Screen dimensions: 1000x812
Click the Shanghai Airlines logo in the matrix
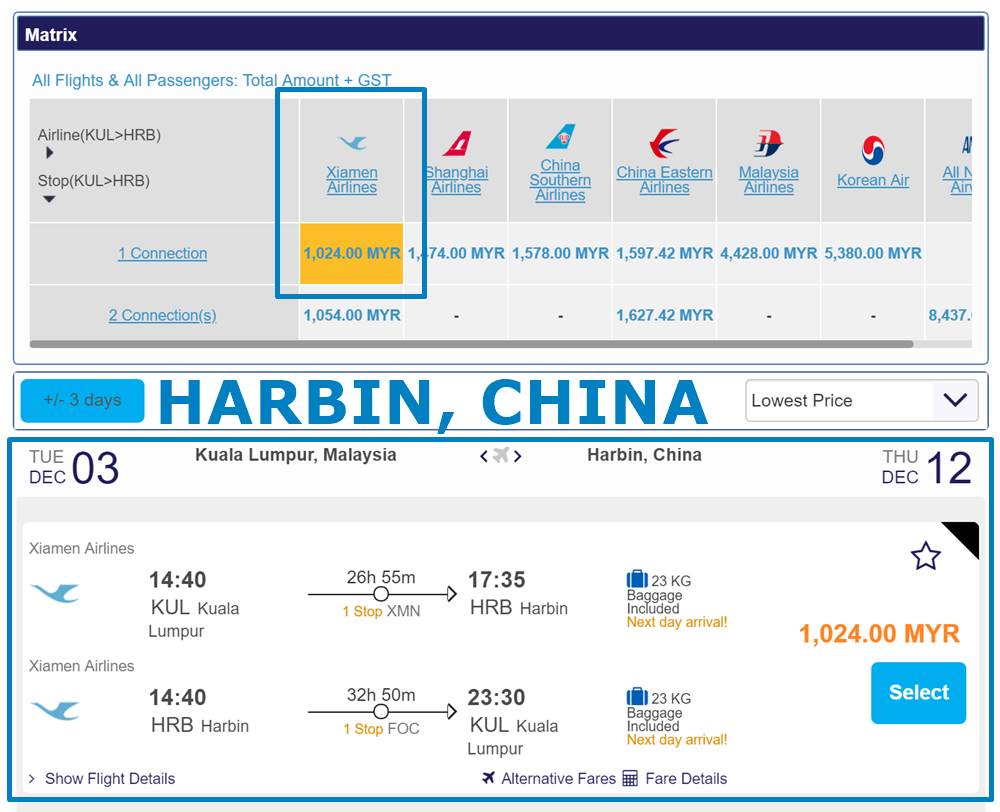(457, 144)
